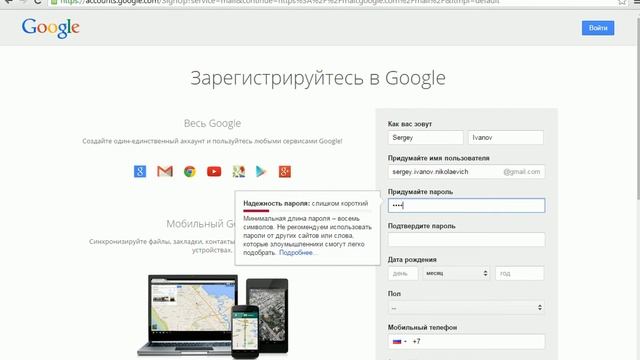Click the Дата рождения label
Image resolution: width=640 pixels, height=360 pixels.
pyautogui.click(x=412, y=260)
